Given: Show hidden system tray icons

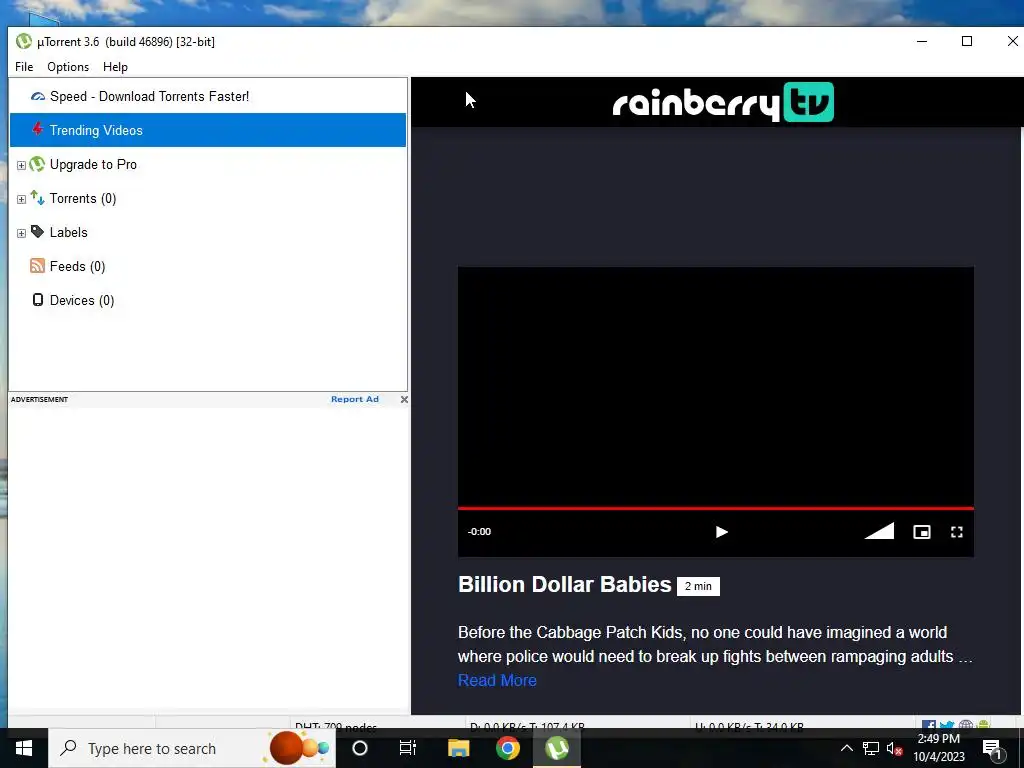Looking at the screenshot, I should [x=846, y=748].
